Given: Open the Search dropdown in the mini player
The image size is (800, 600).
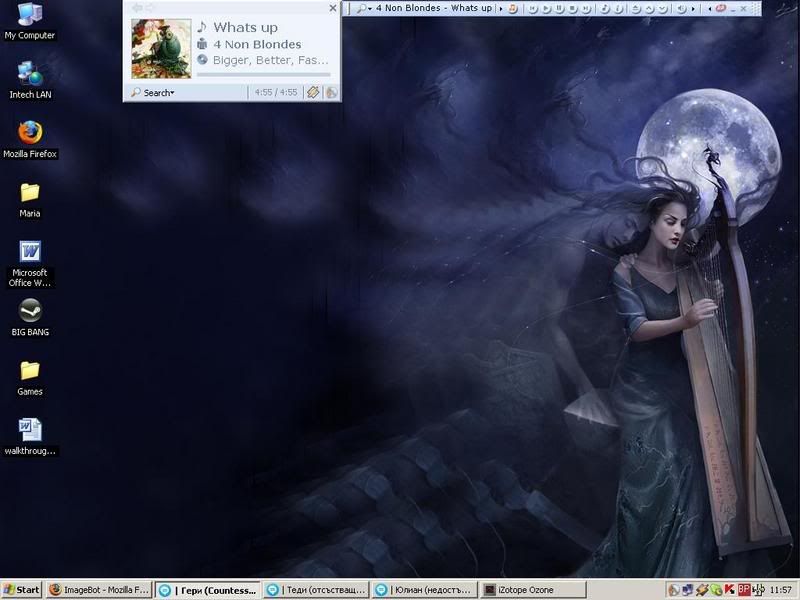Looking at the screenshot, I should 153,92.
